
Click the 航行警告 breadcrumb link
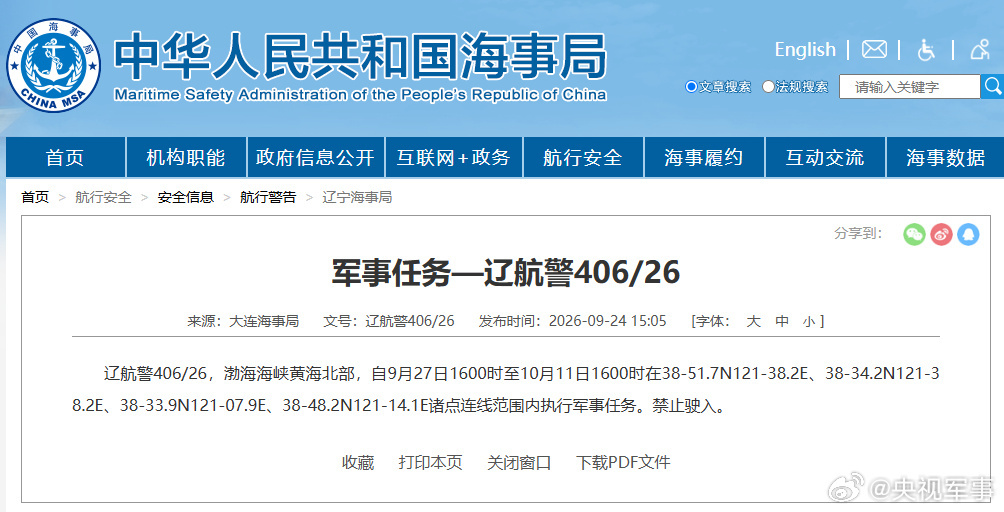point(268,197)
